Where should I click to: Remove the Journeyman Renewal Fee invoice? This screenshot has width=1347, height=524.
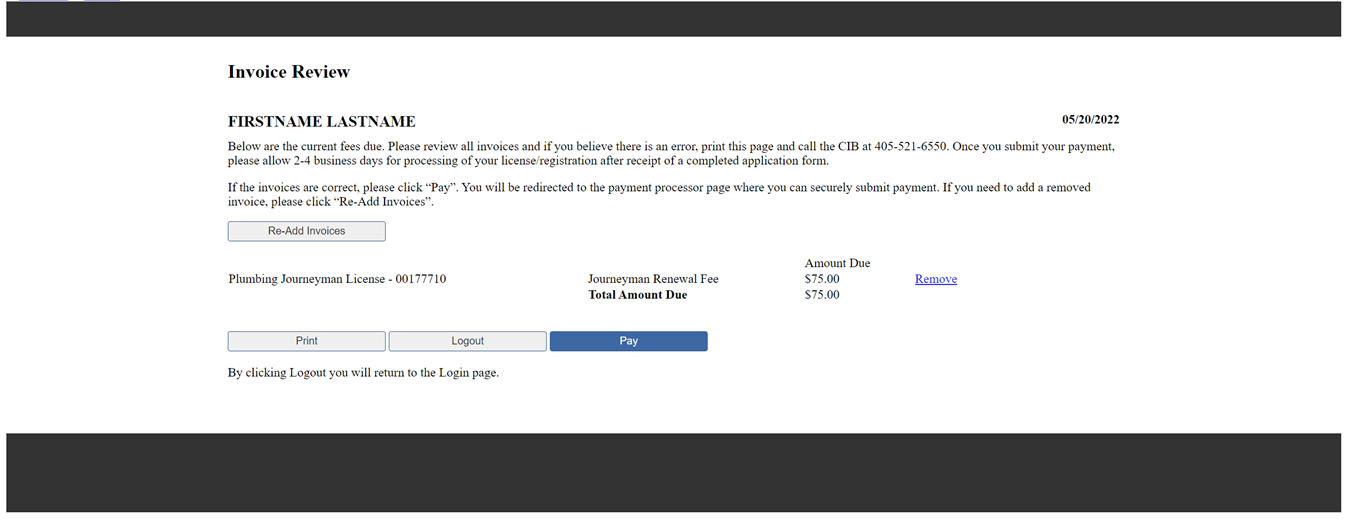pos(935,279)
